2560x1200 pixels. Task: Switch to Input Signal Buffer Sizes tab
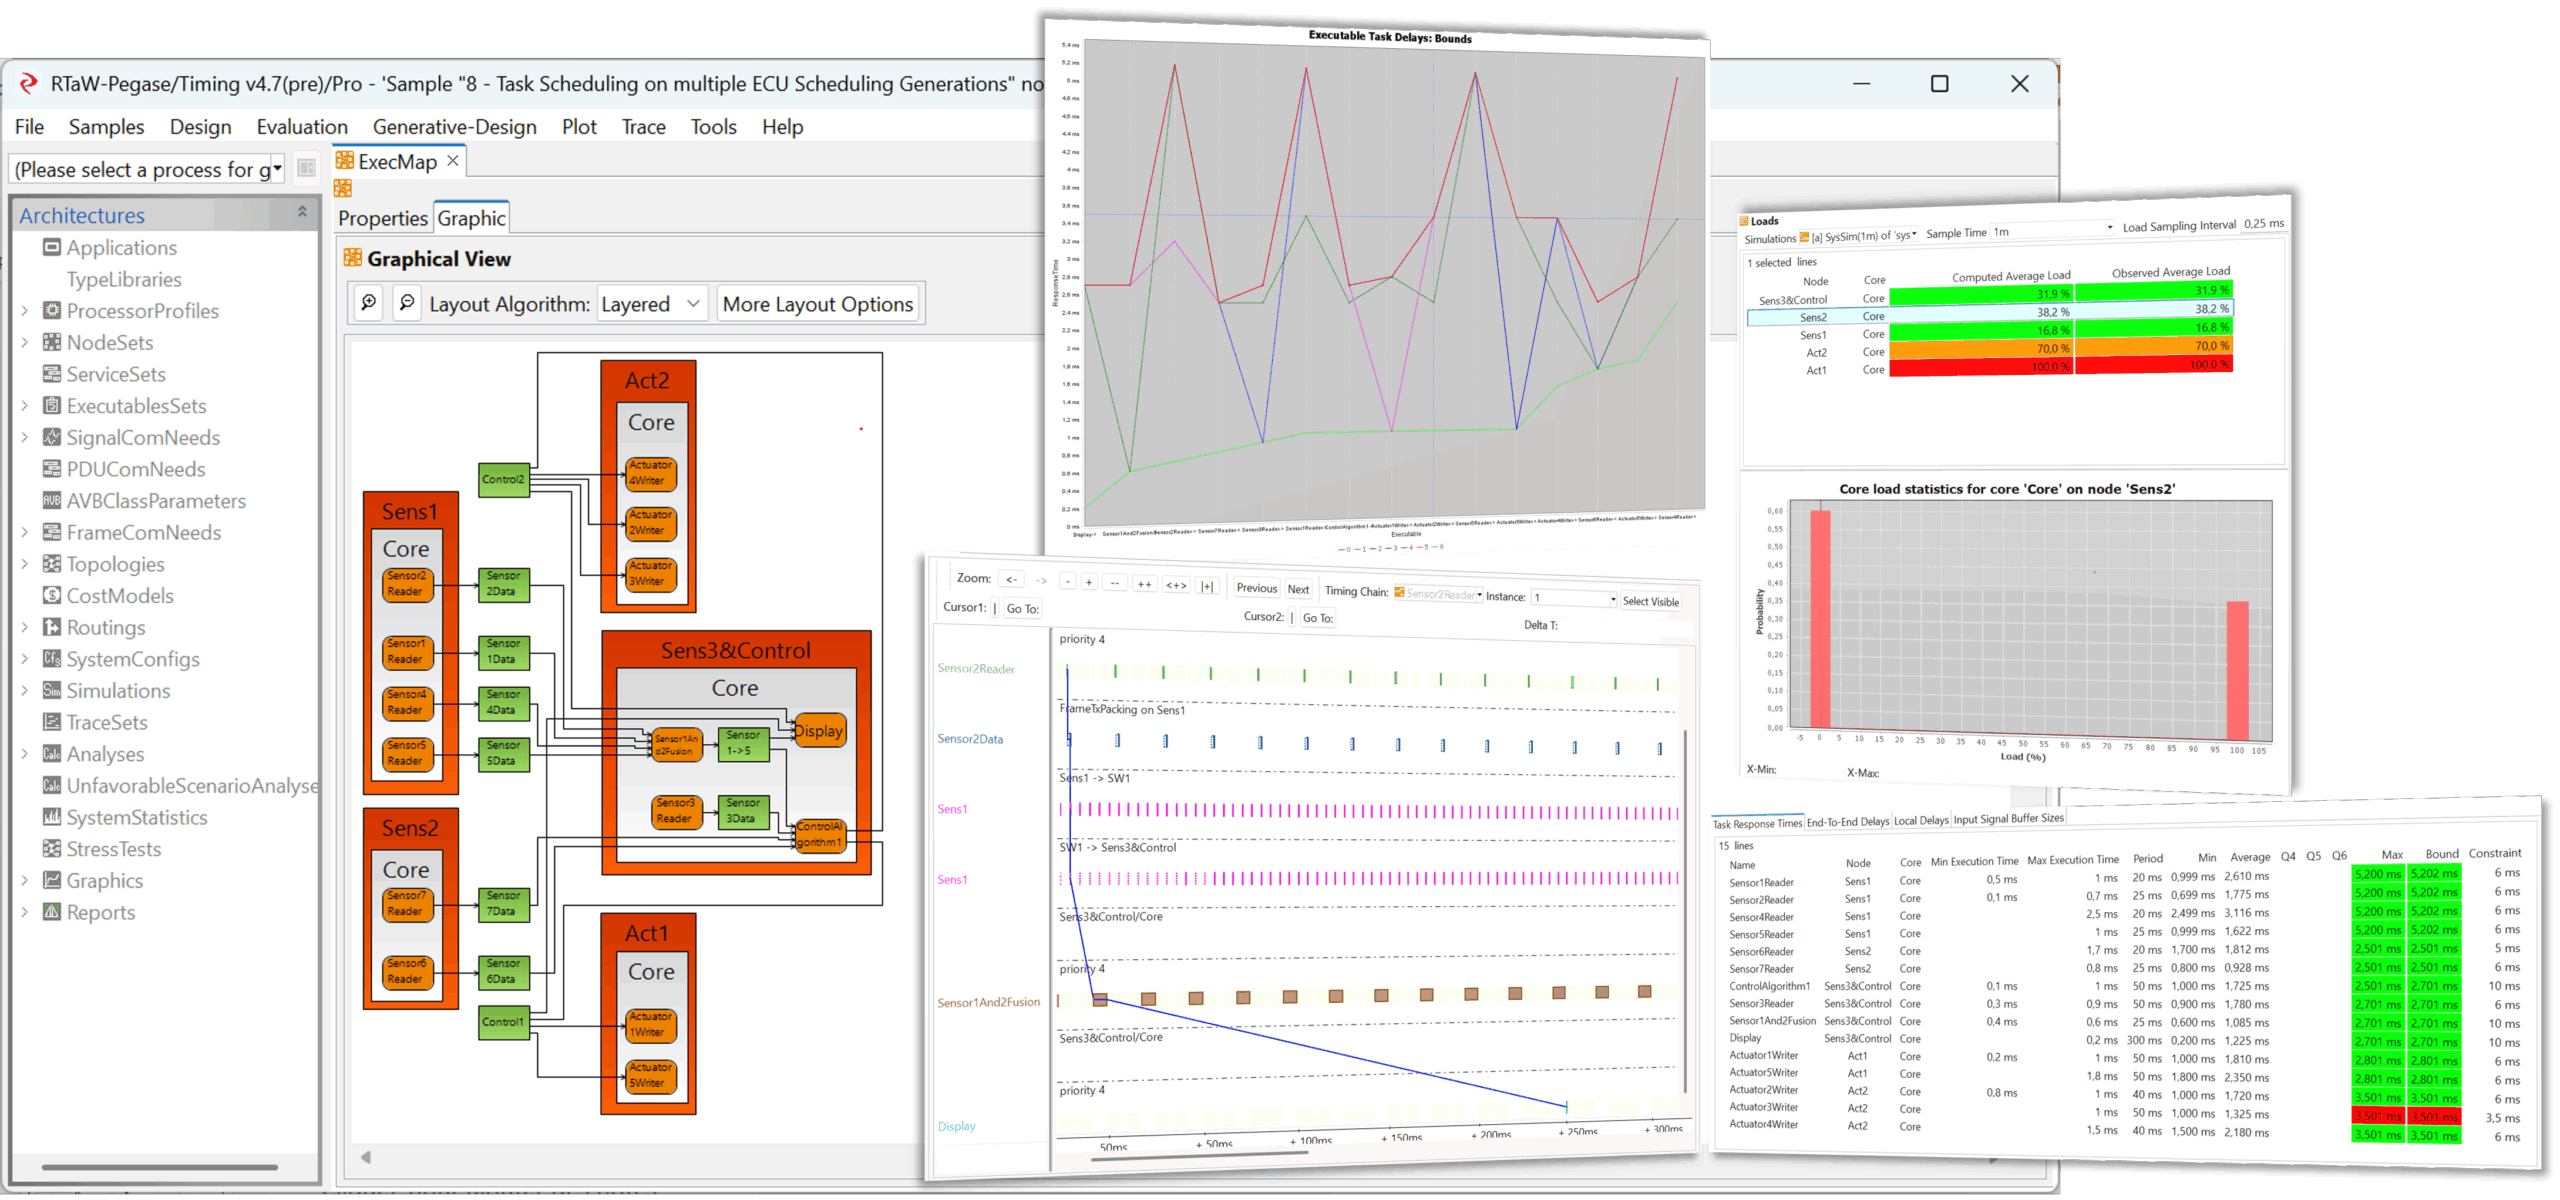(x=2008, y=819)
